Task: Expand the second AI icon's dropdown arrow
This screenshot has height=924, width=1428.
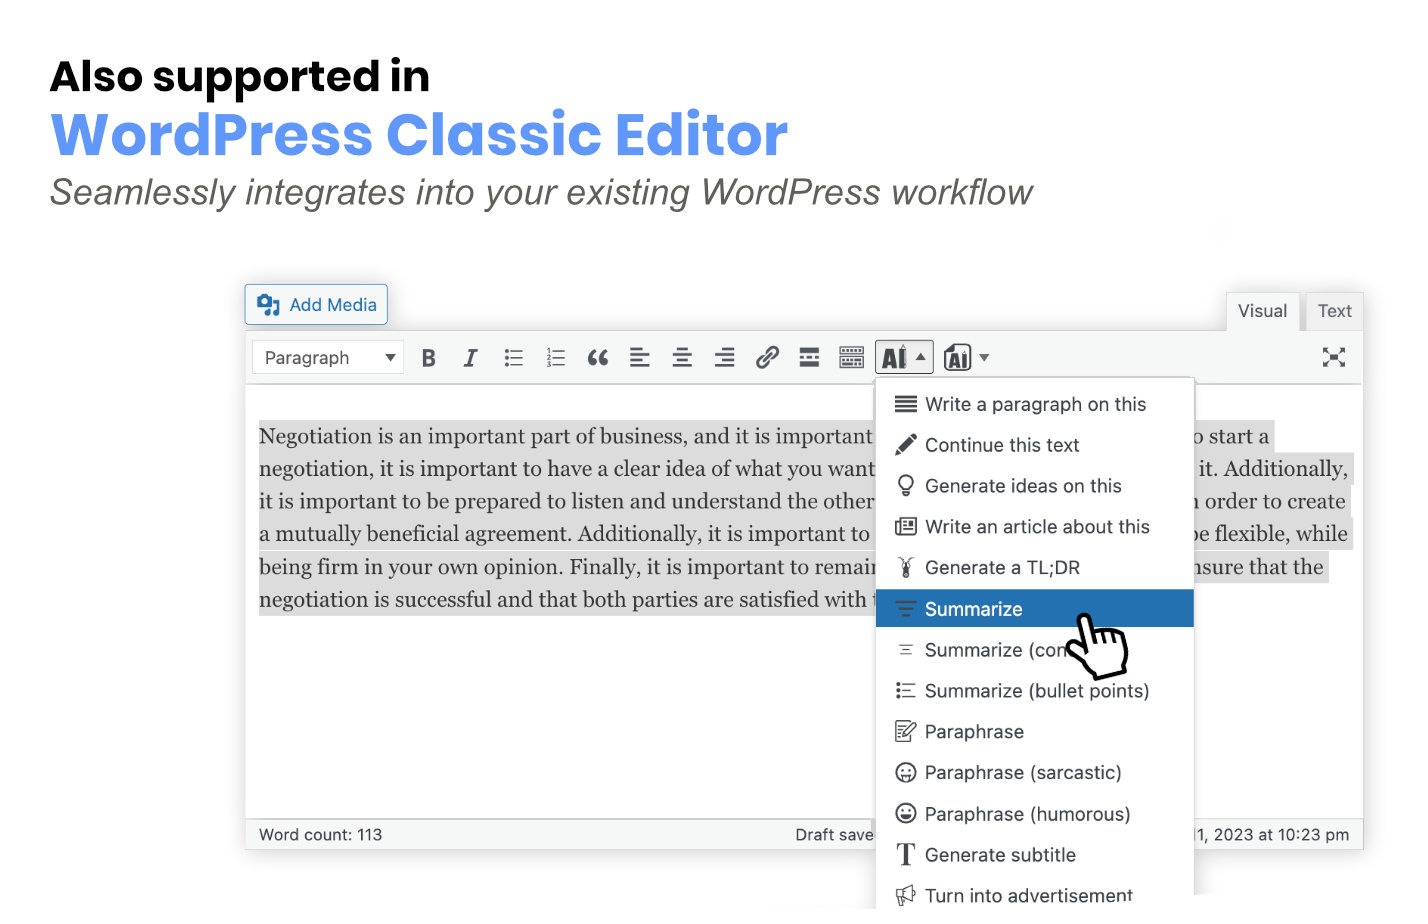Action: point(984,357)
